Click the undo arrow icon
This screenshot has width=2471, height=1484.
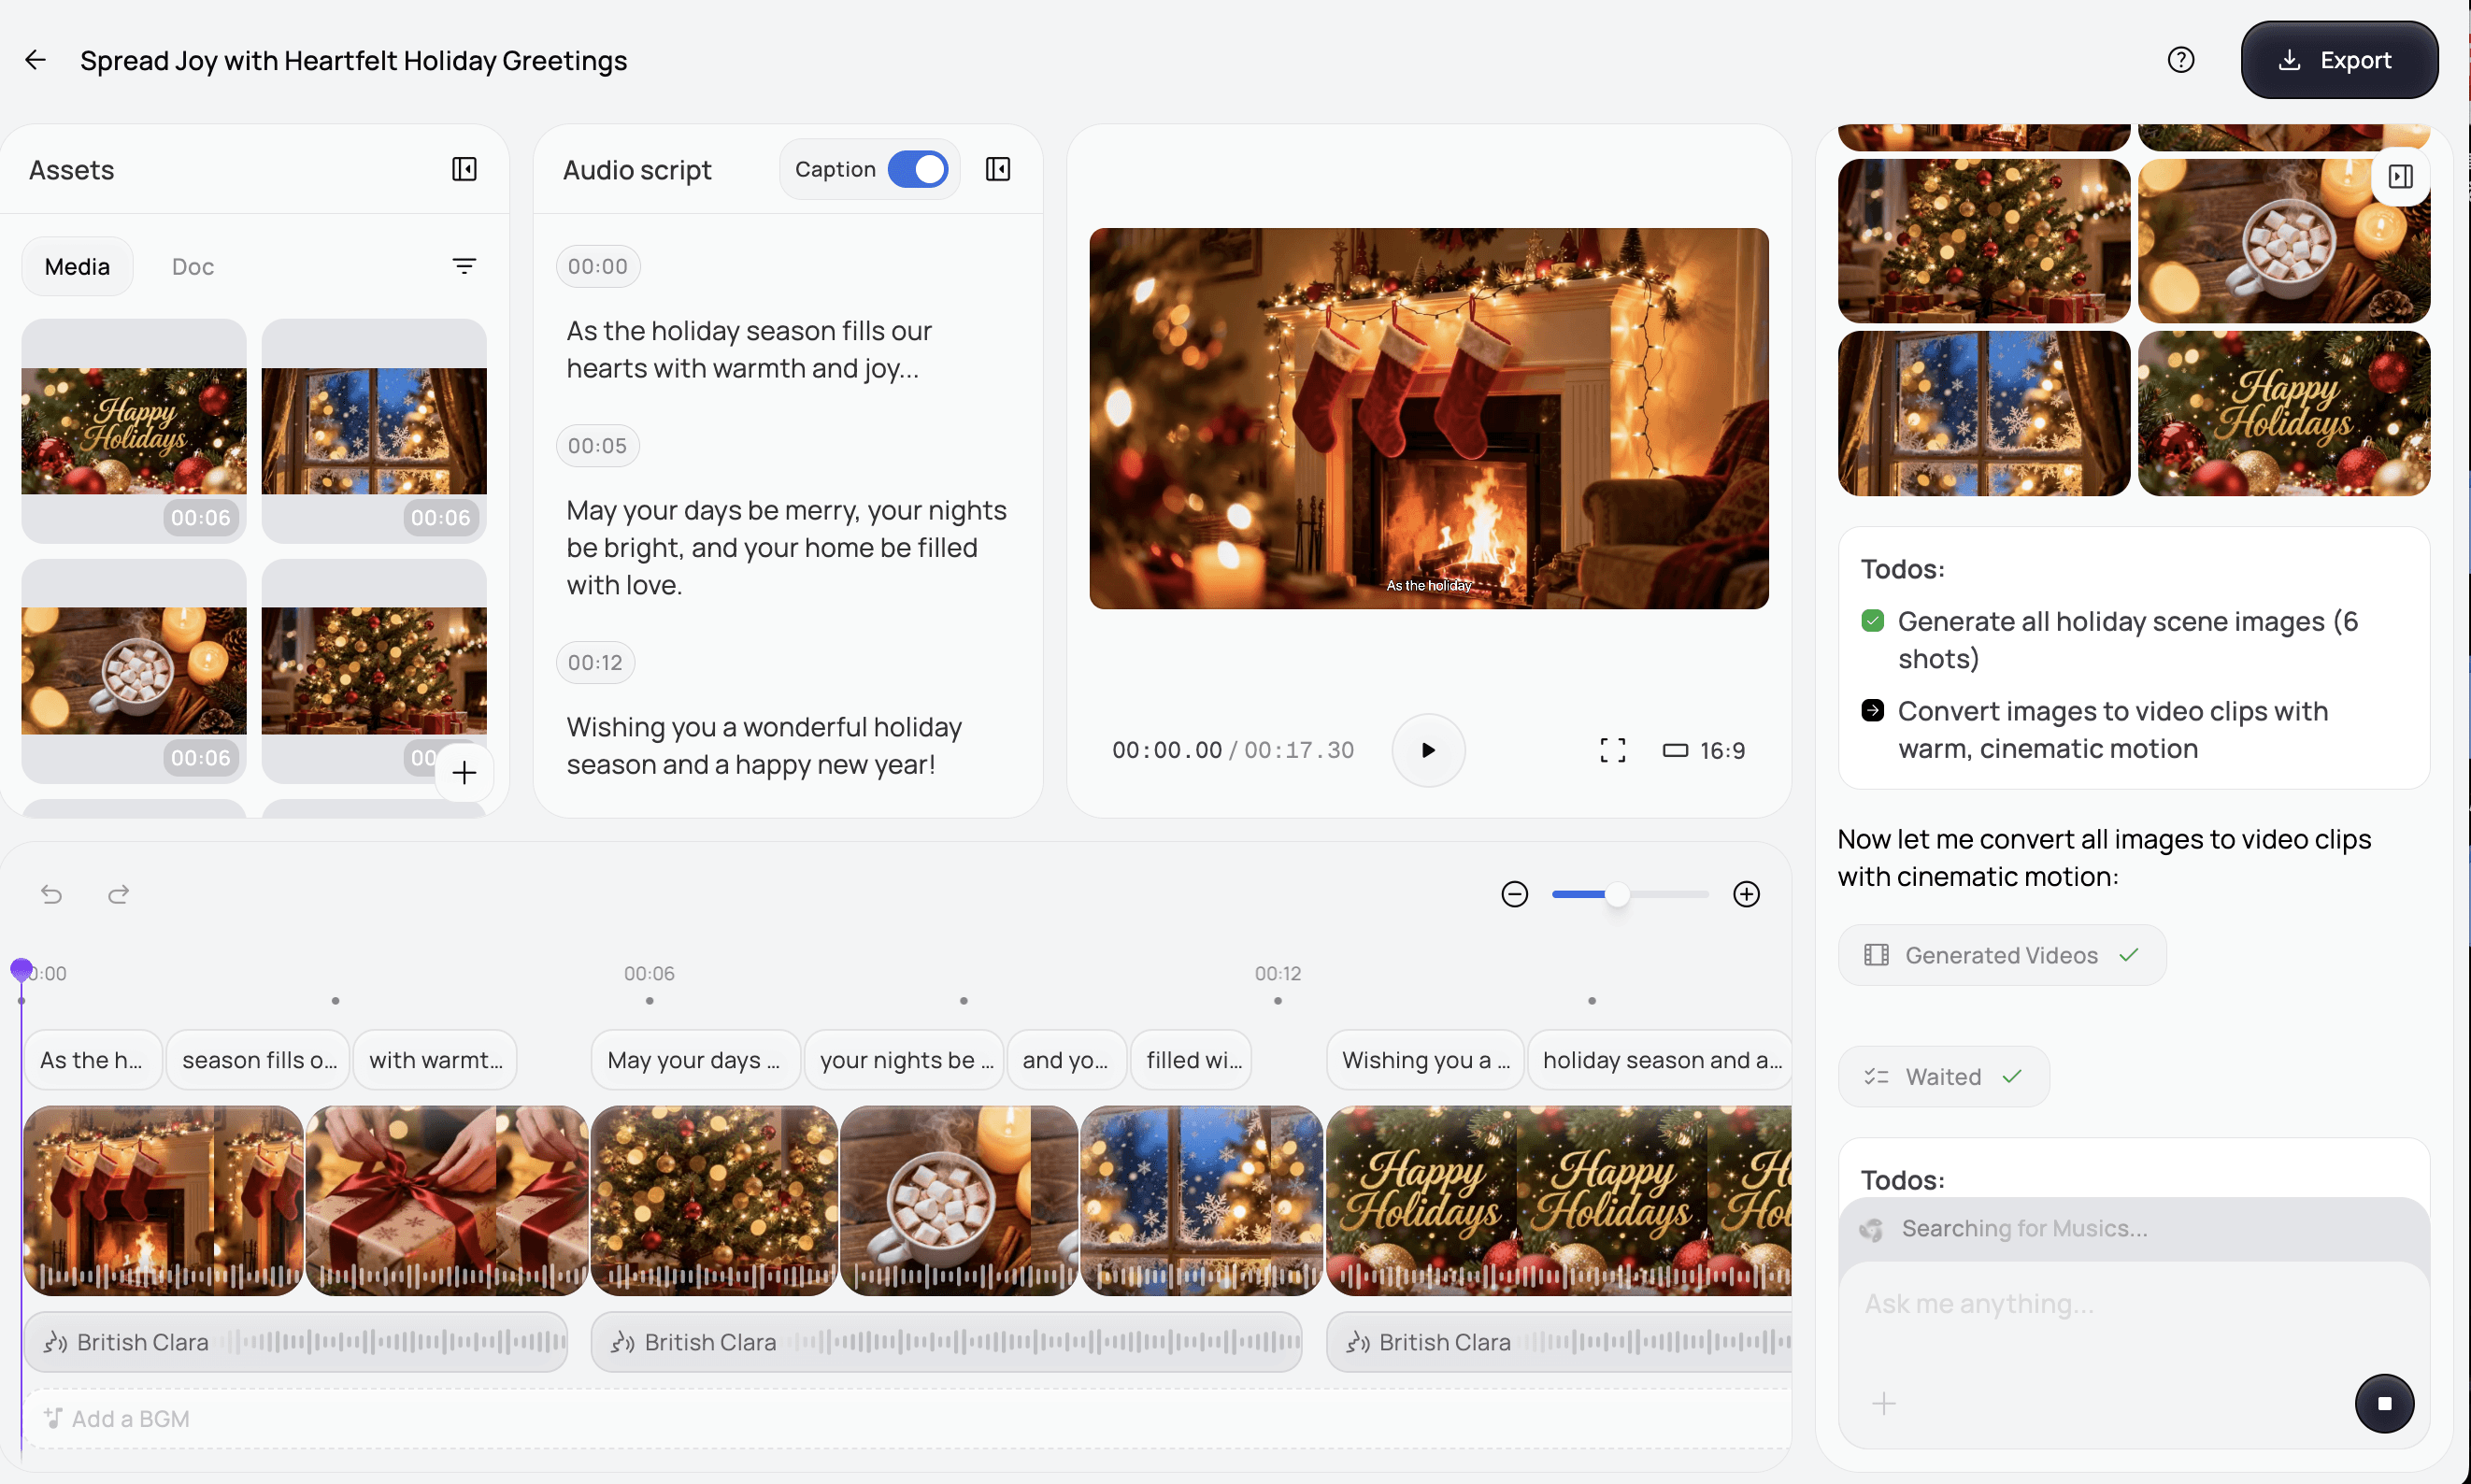pyautogui.click(x=52, y=893)
